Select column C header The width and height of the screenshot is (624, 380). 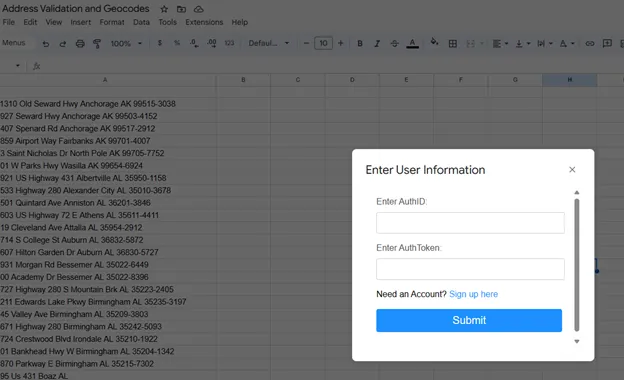click(x=298, y=80)
